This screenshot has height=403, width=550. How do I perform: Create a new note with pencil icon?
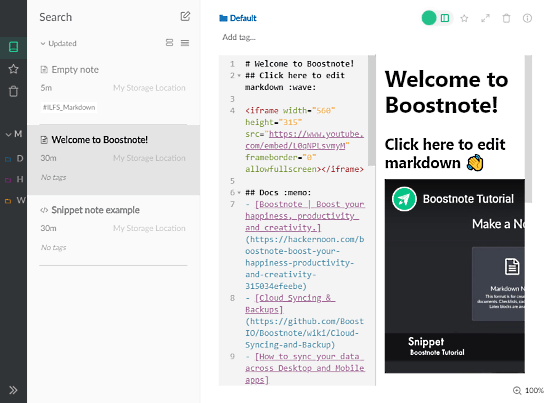tap(185, 16)
